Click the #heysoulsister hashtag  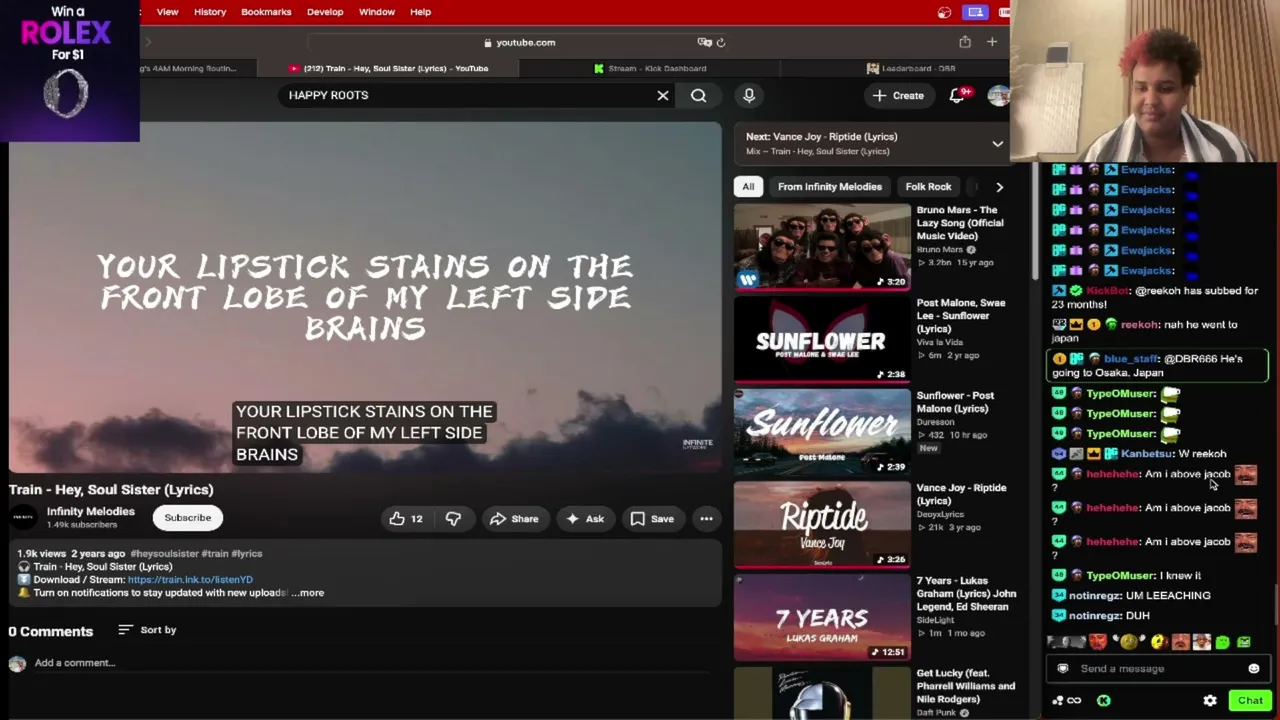pyautogui.click(x=165, y=553)
